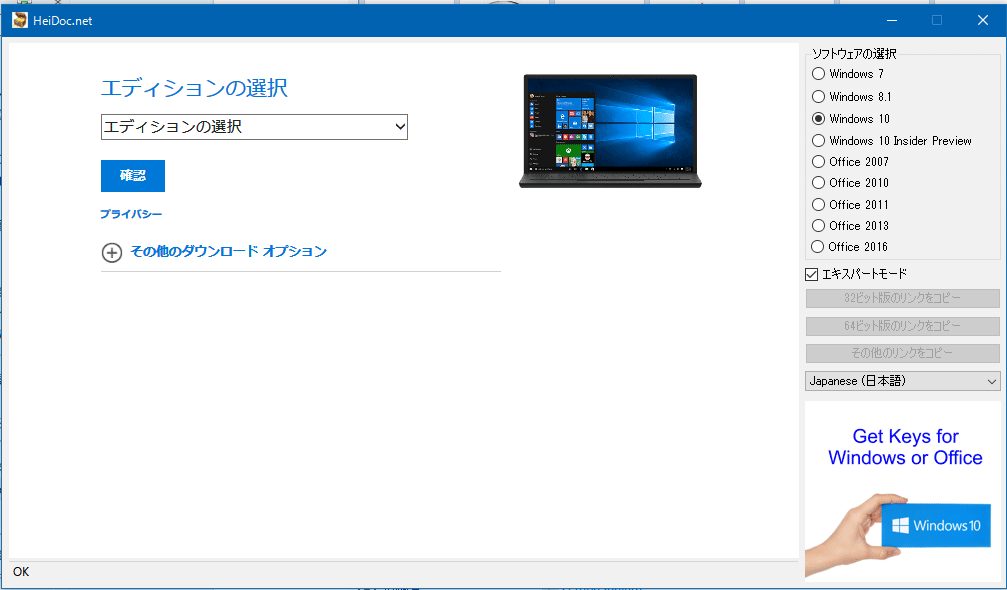Click the その他のダウンロード オプション text link
Image resolution: width=1007 pixels, height=590 pixels.
pyautogui.click(x=229, y=251)
